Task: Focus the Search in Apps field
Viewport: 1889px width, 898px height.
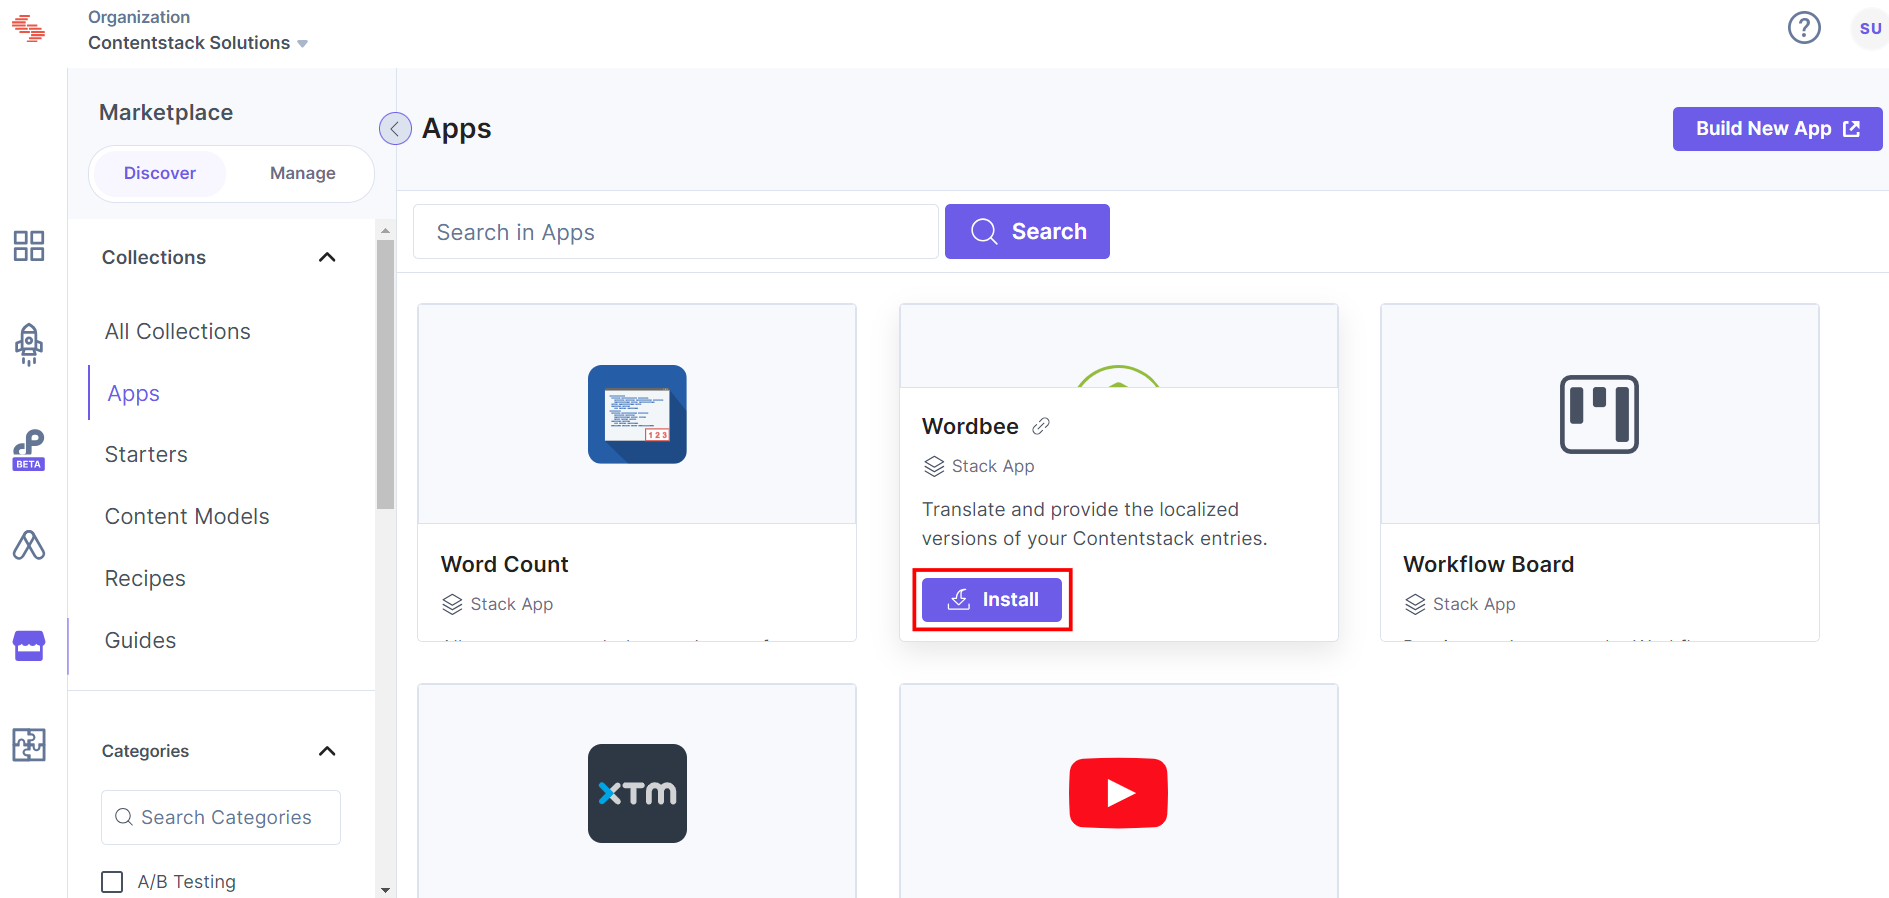Action: [x=676, y=231]
